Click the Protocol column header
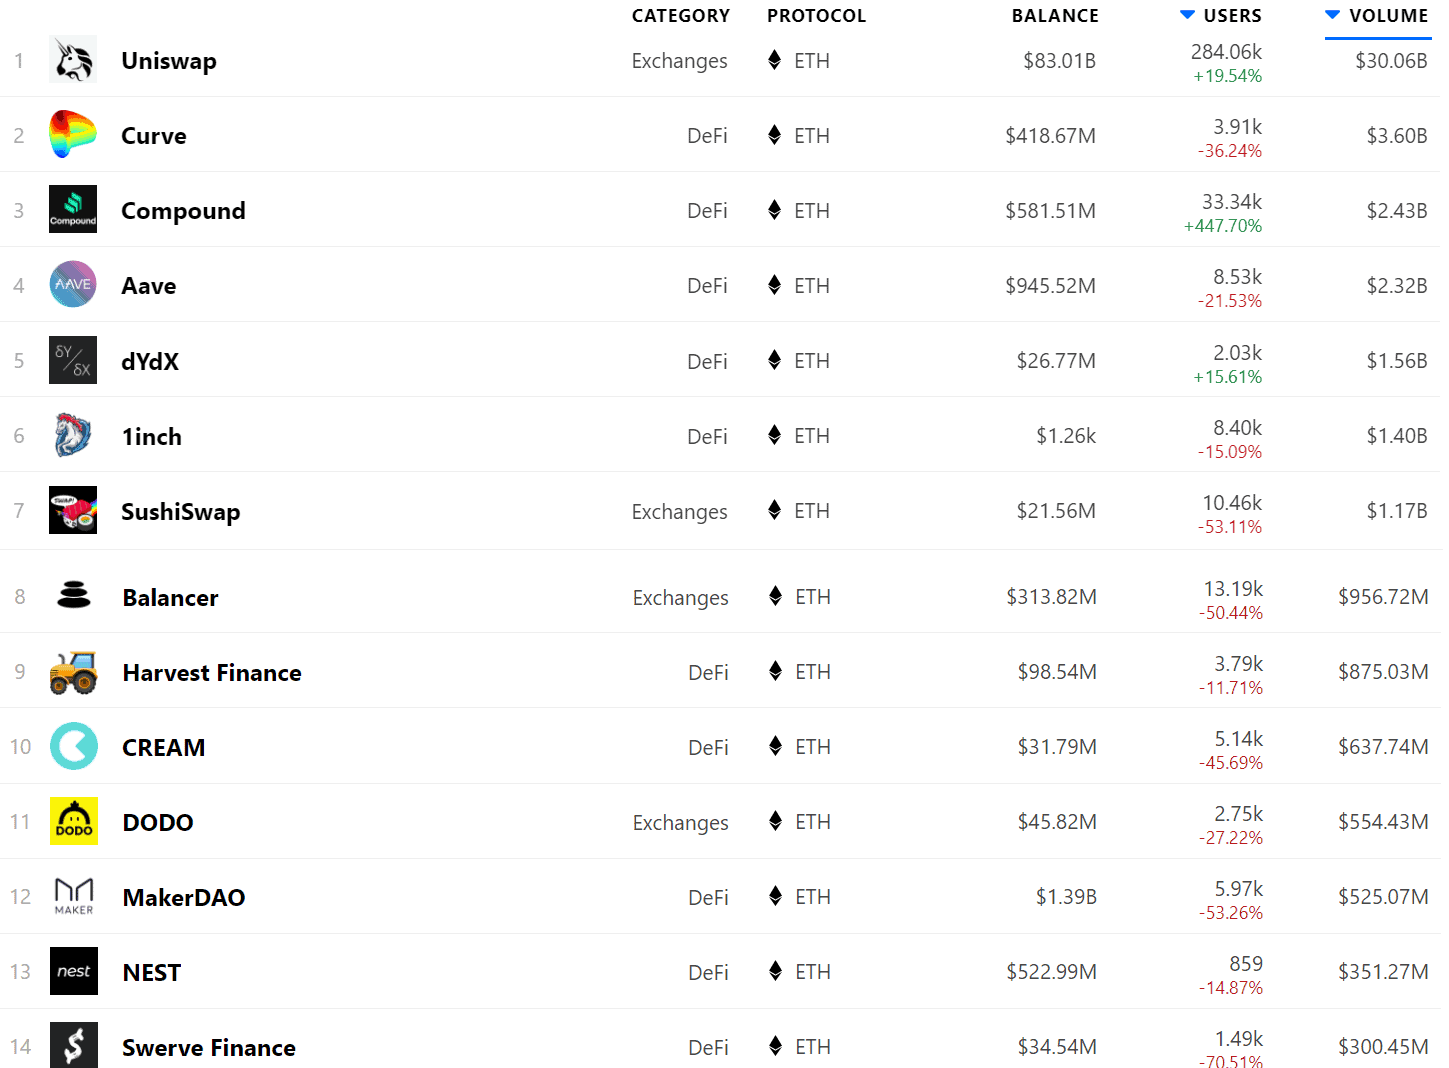 816,16
